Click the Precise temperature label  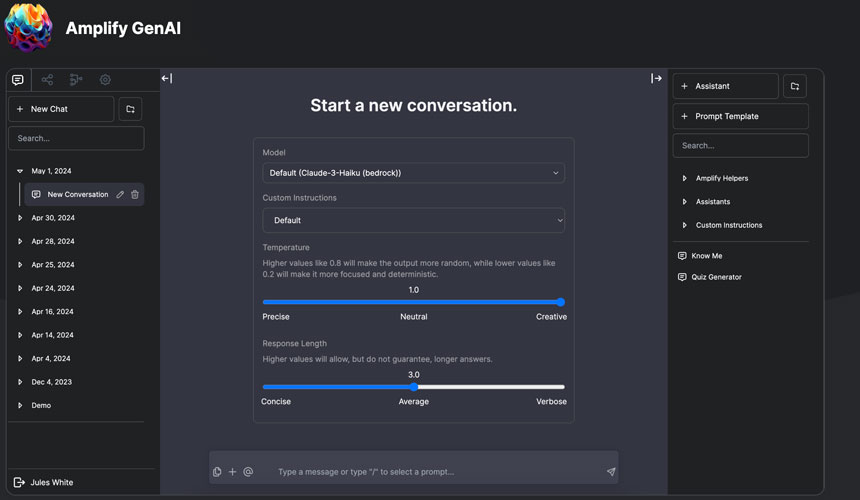click(276, 317)
